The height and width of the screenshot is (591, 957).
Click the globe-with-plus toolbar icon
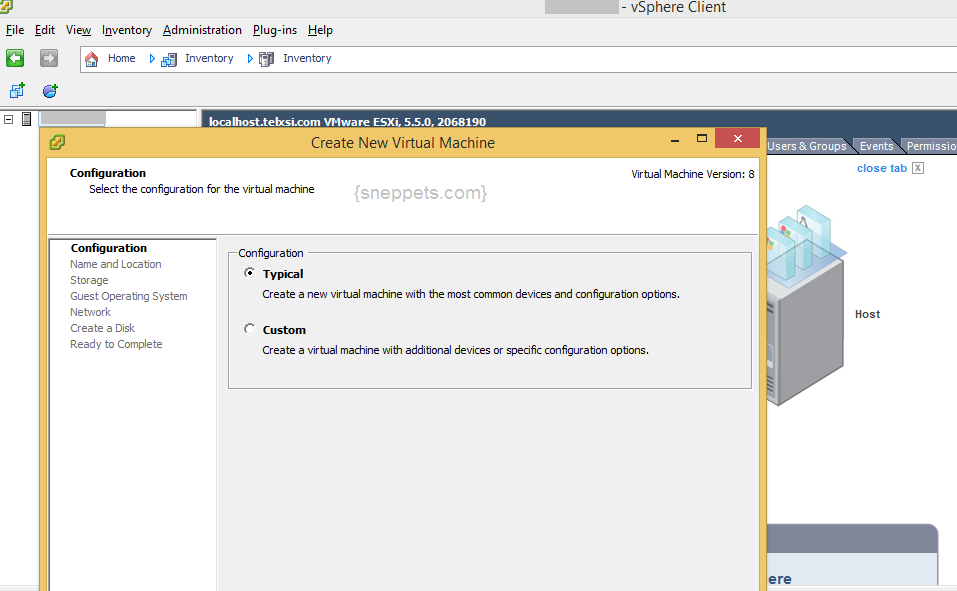[50, 91]
